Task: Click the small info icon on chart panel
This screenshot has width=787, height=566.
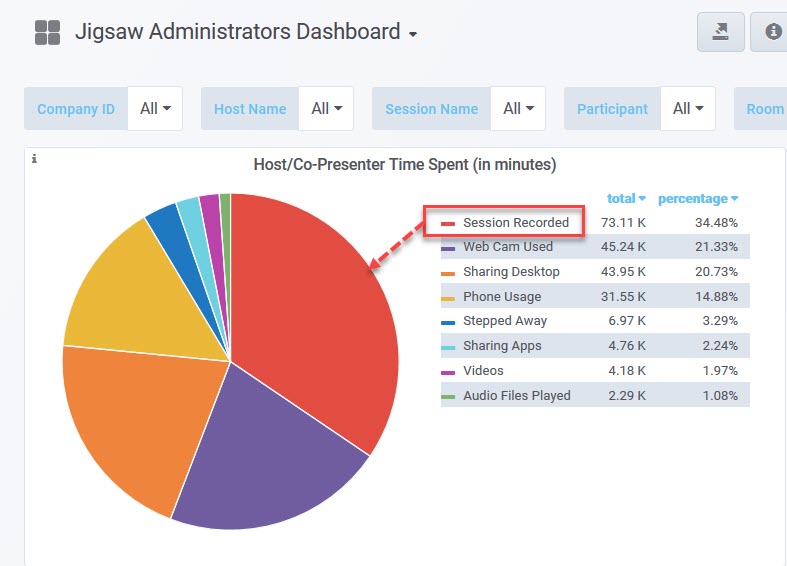Action: (34, 158)
